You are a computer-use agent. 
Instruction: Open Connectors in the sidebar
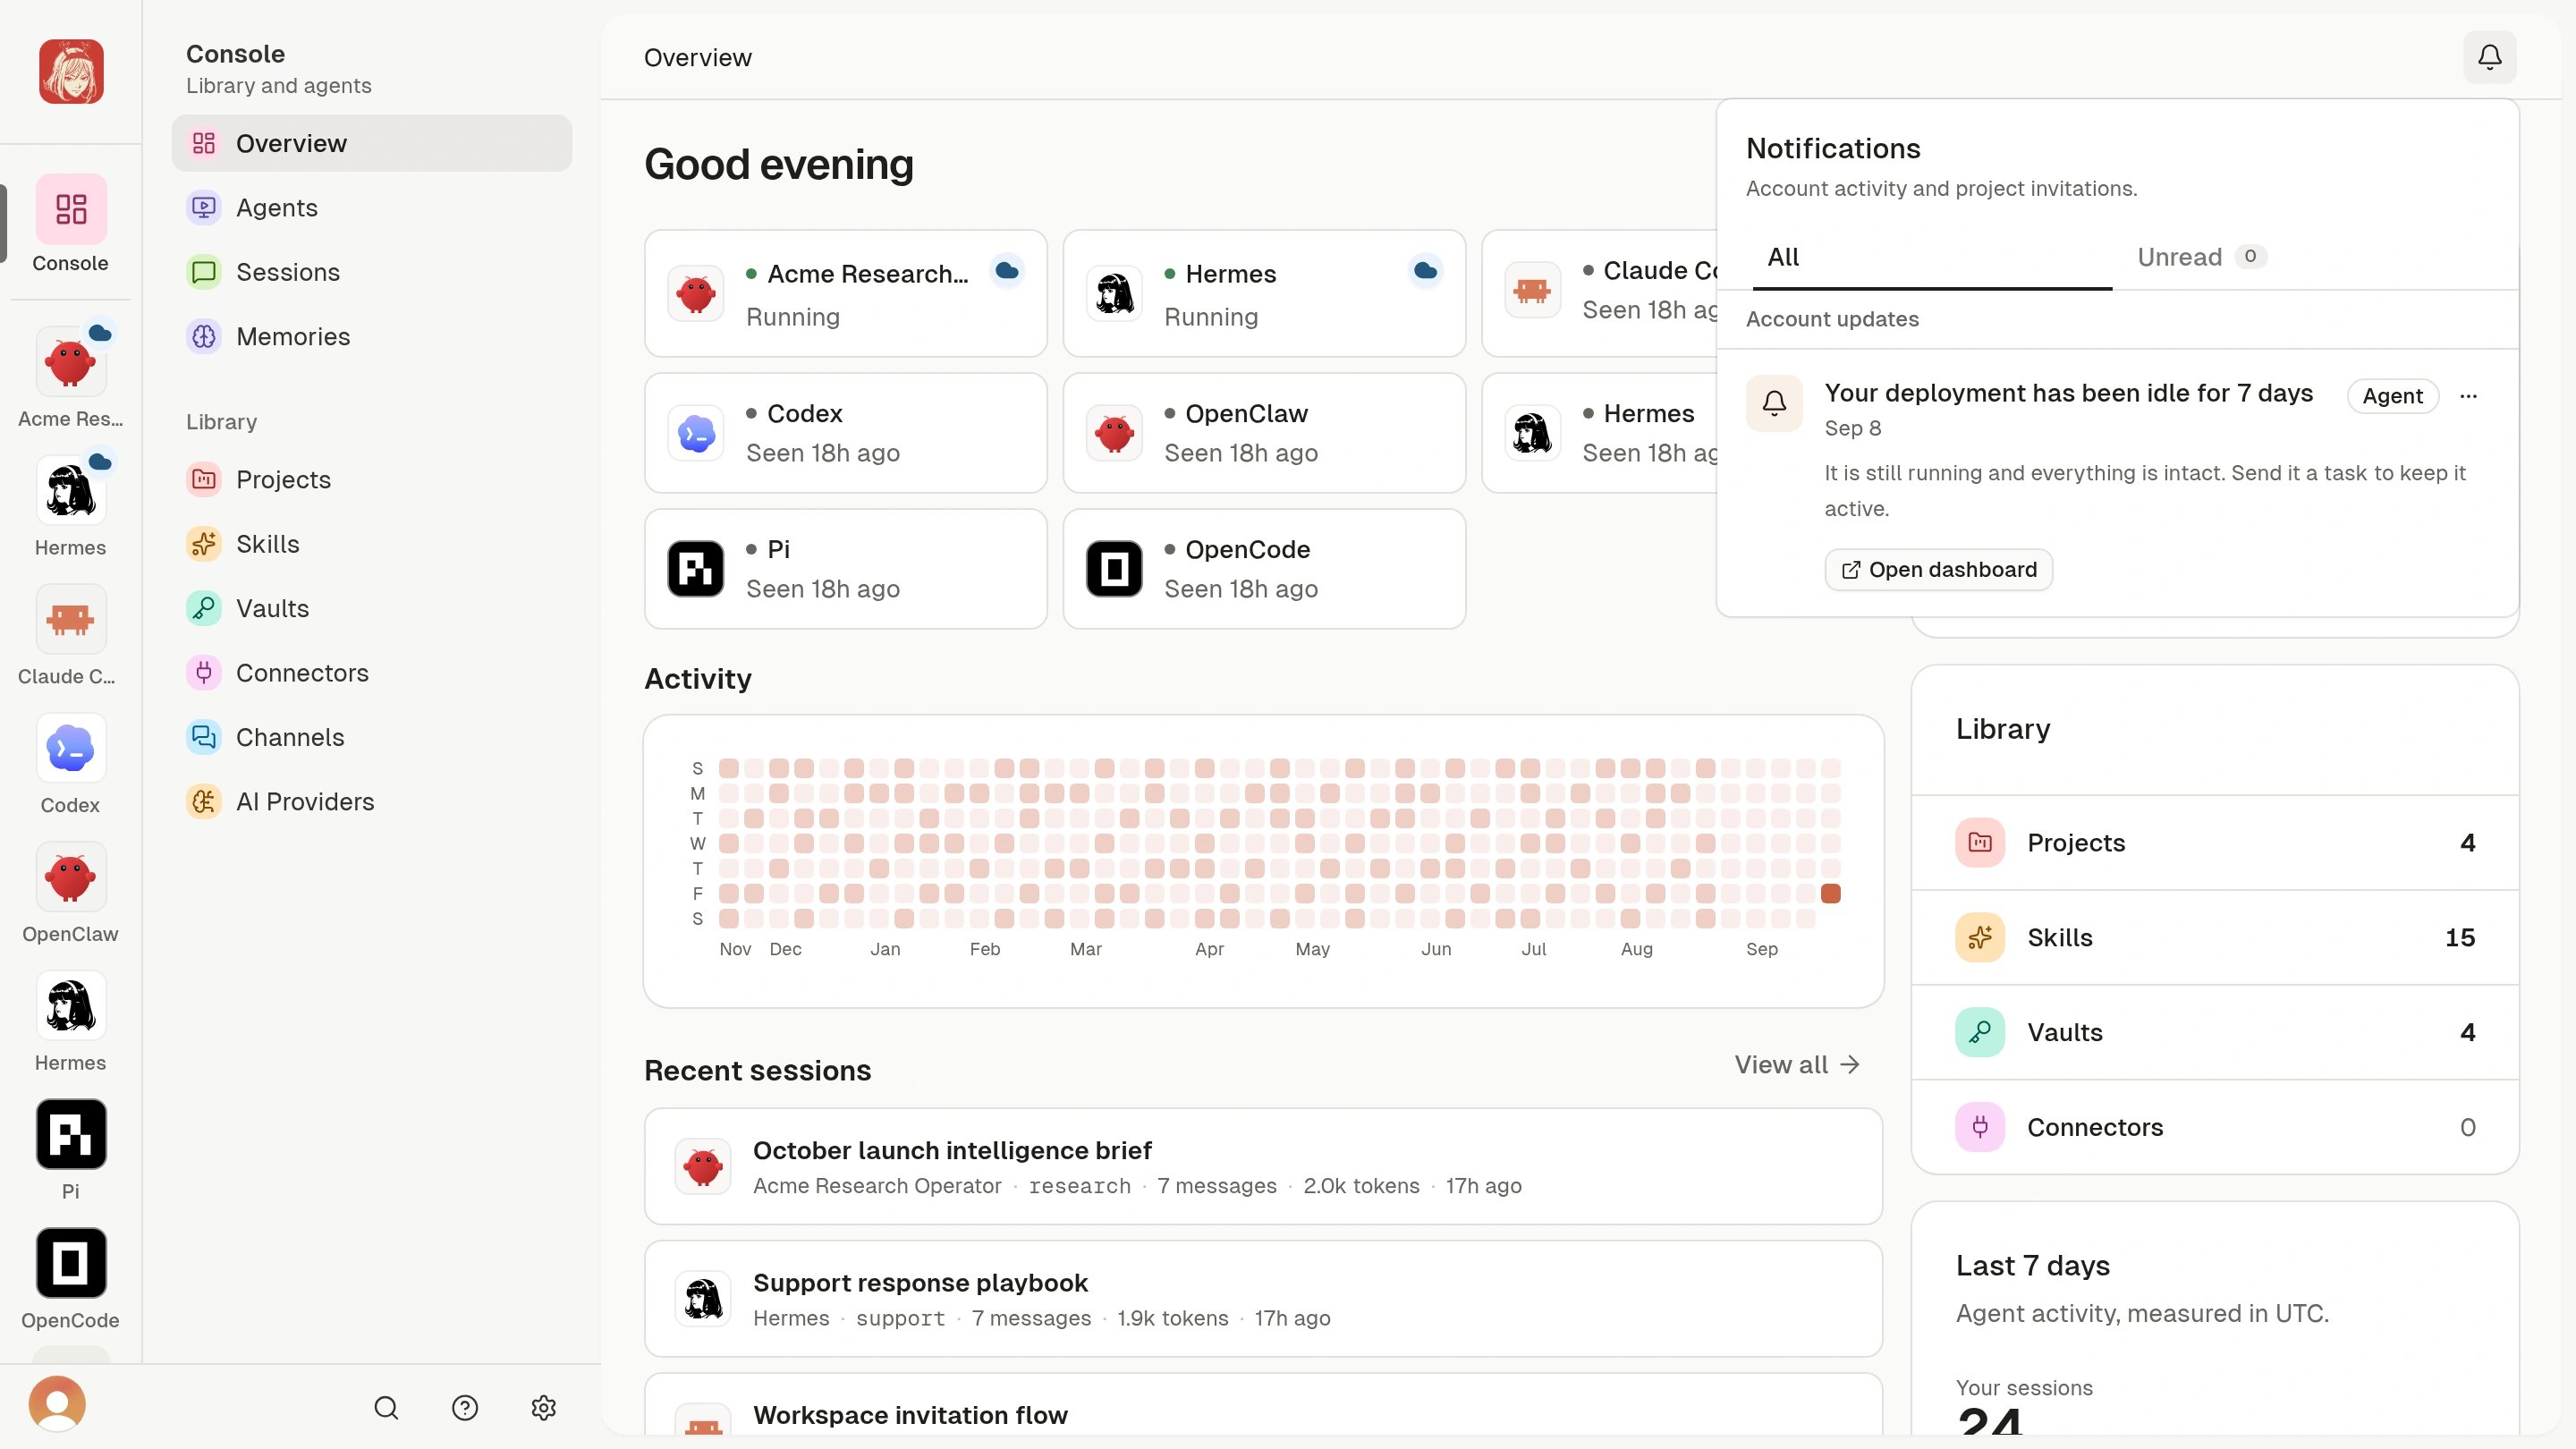point(372,673)
